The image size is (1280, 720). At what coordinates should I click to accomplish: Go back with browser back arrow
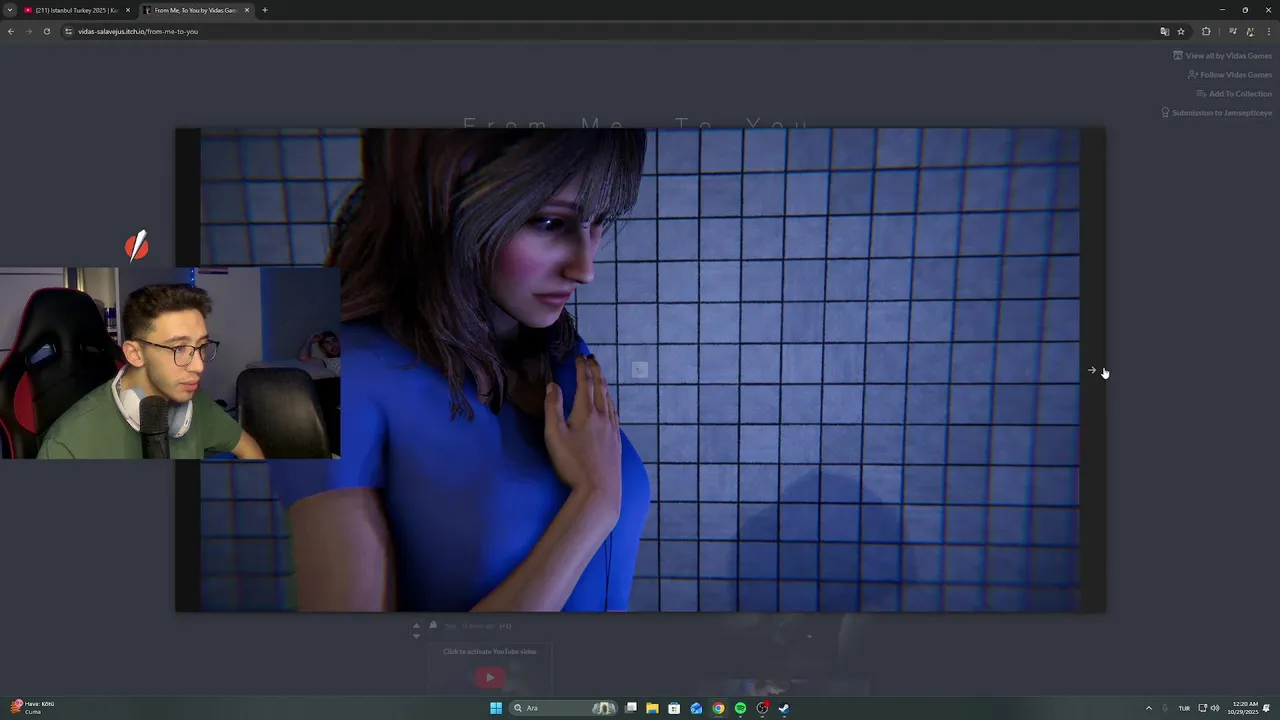(11, 31)
